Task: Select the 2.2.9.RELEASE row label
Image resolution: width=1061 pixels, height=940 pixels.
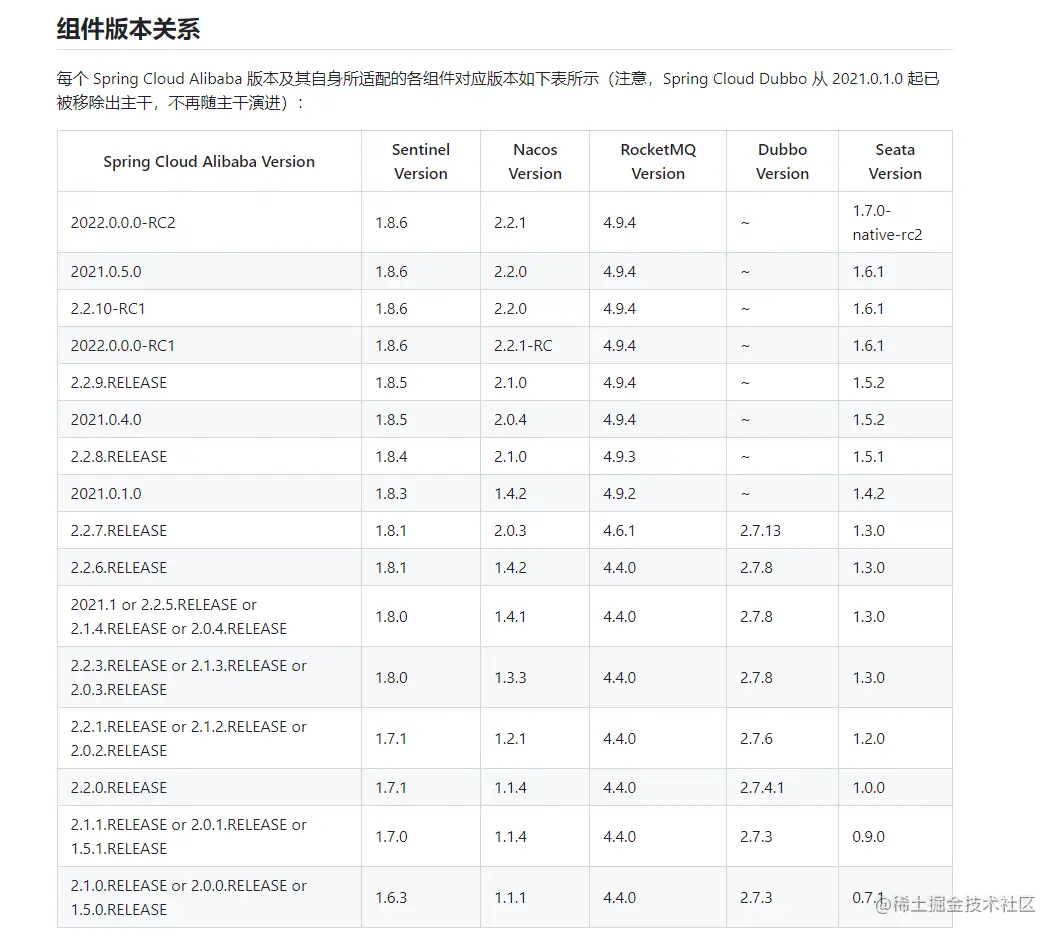Action: [118, 382]
